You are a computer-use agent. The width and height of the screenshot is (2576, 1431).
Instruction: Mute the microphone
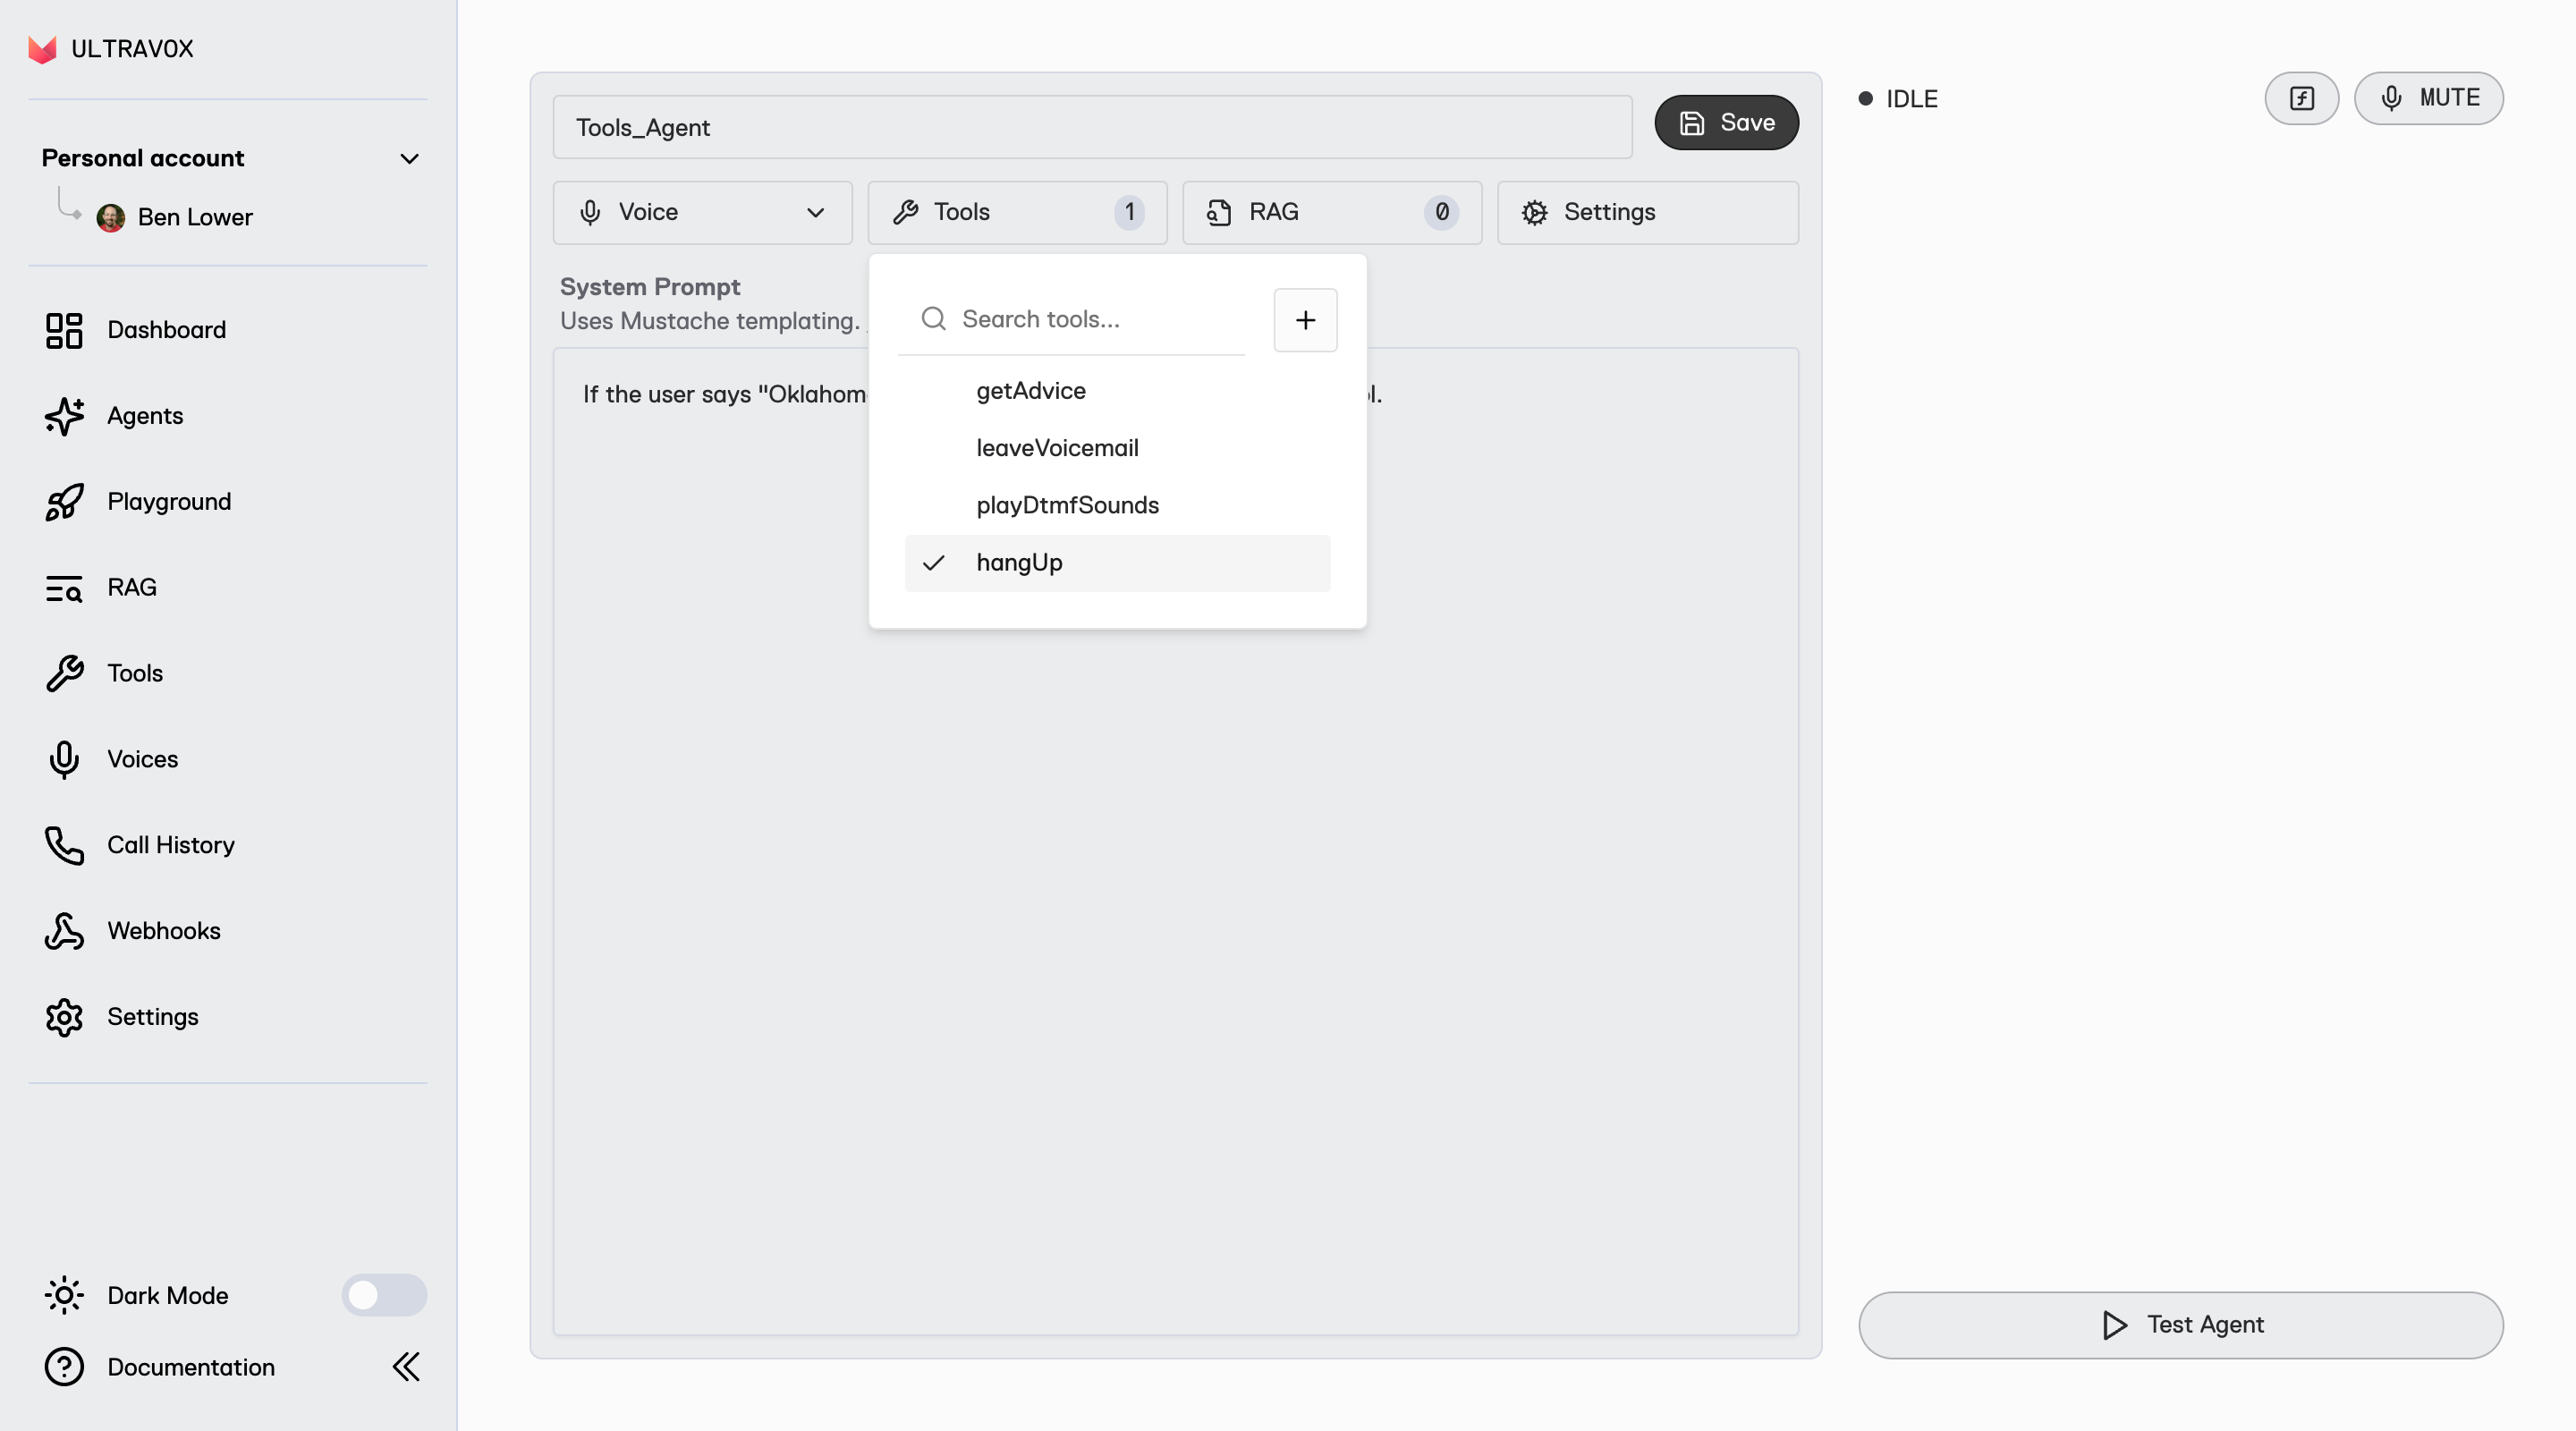tap(2428, 98)
